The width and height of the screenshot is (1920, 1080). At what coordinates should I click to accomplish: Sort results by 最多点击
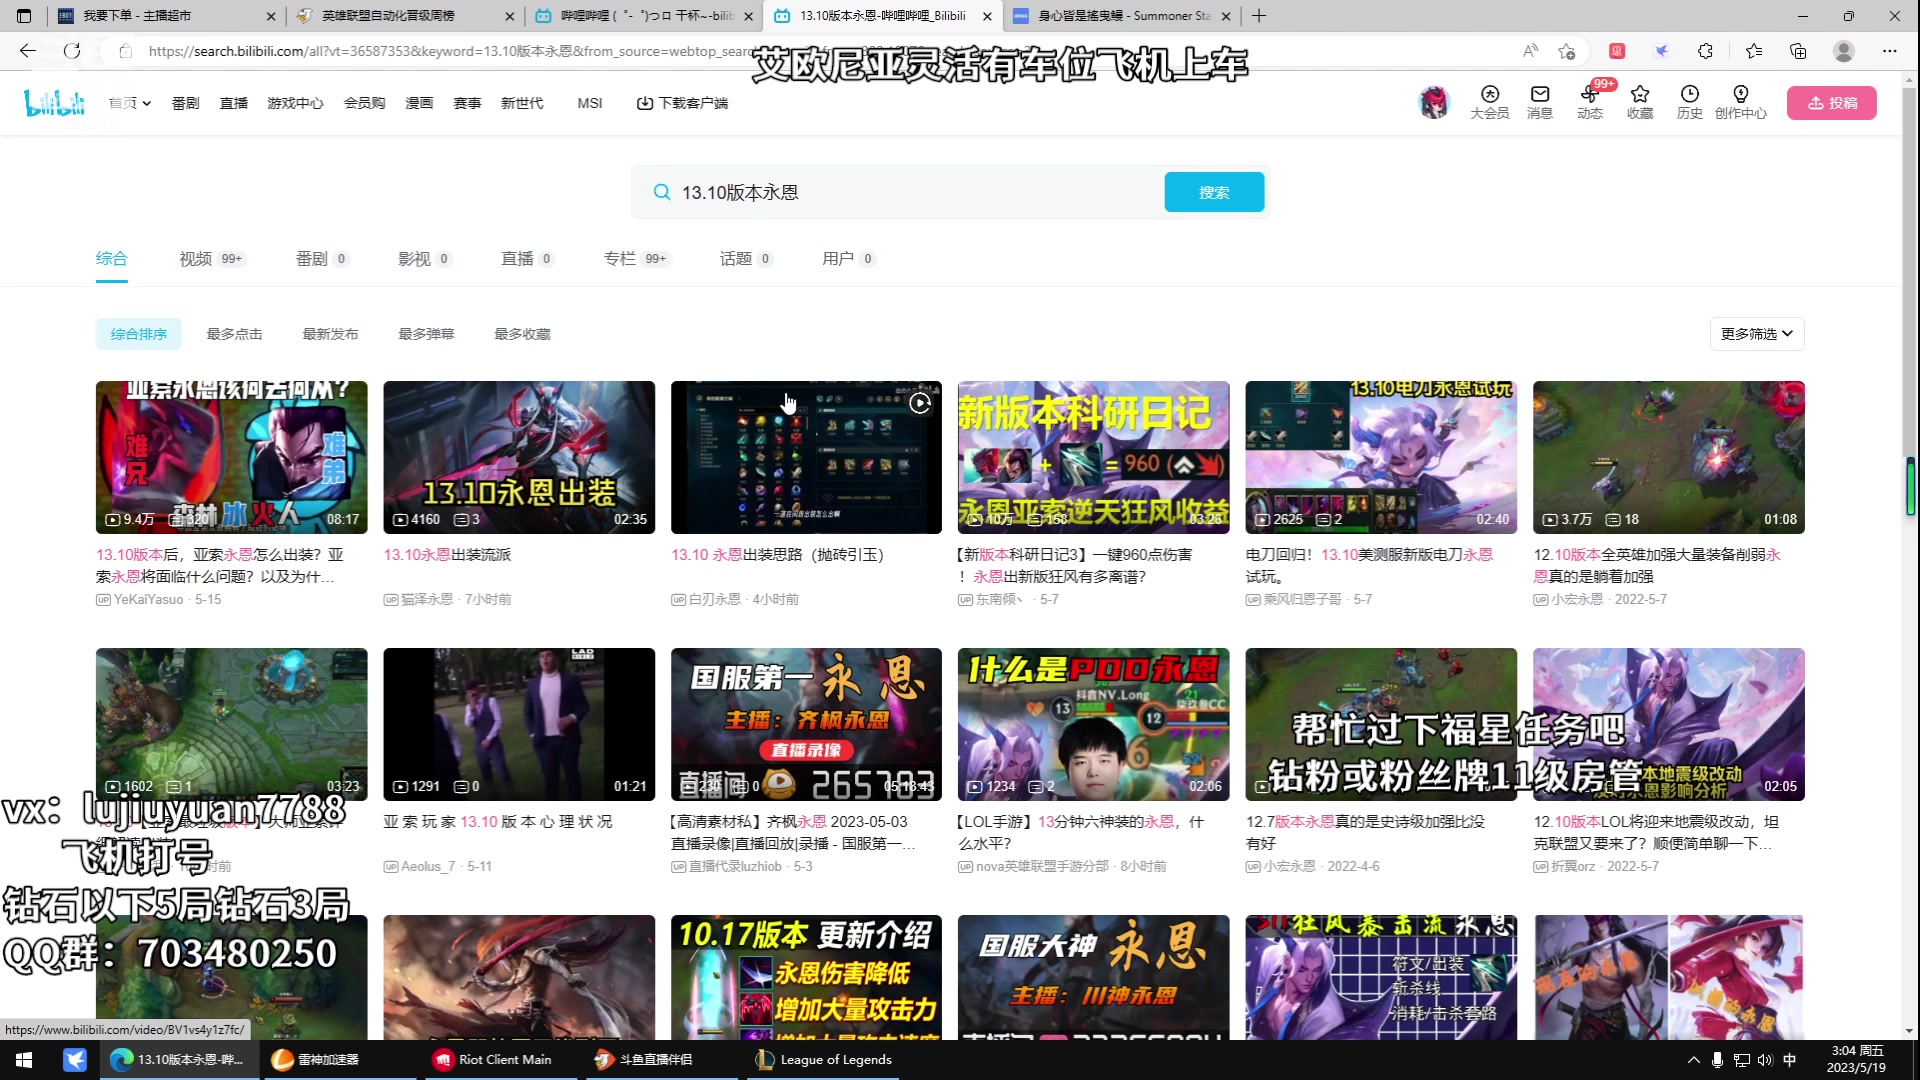coord(234,334)
